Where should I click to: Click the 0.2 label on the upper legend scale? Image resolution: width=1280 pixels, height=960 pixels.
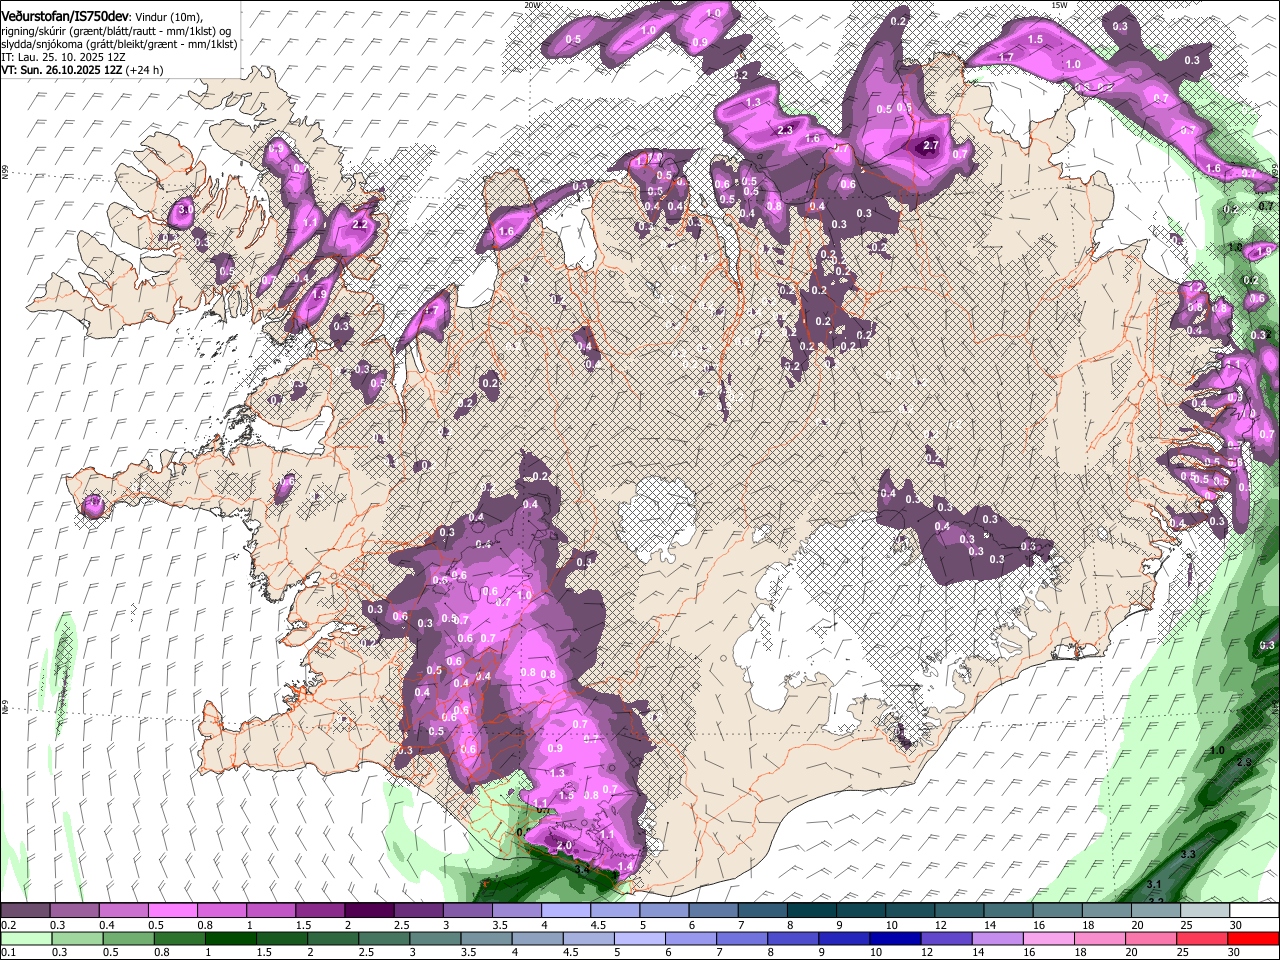pyautogui.click(x=9, y=925)
